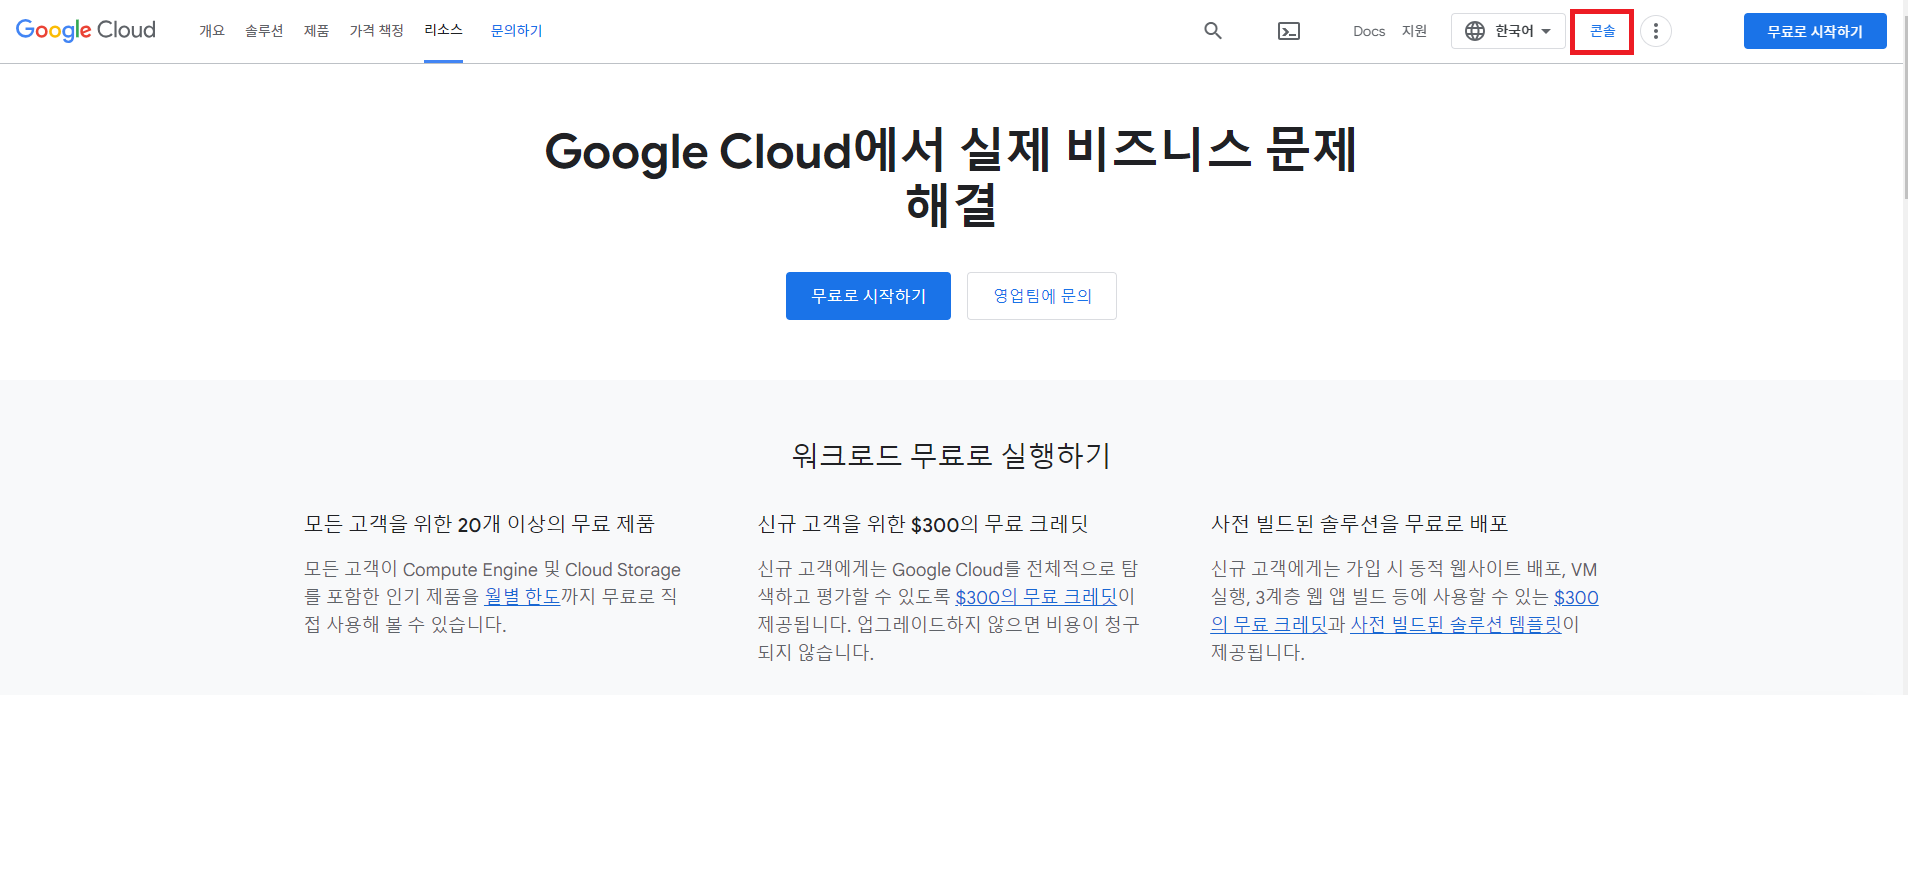The width and height of the screenshot is (1908, 872).
Task: Open the 월별 한도 link
Action: pyautogui.click(x=522, y=597)
